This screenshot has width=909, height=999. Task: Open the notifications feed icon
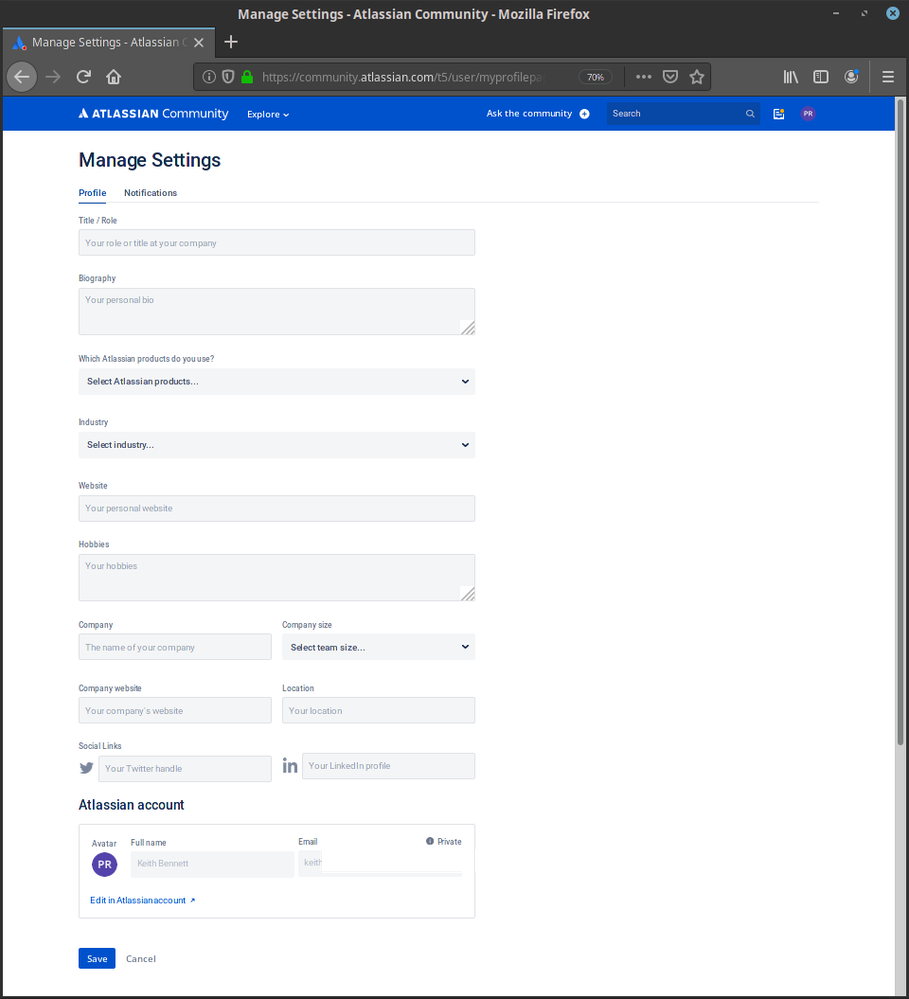click(778, 114)
